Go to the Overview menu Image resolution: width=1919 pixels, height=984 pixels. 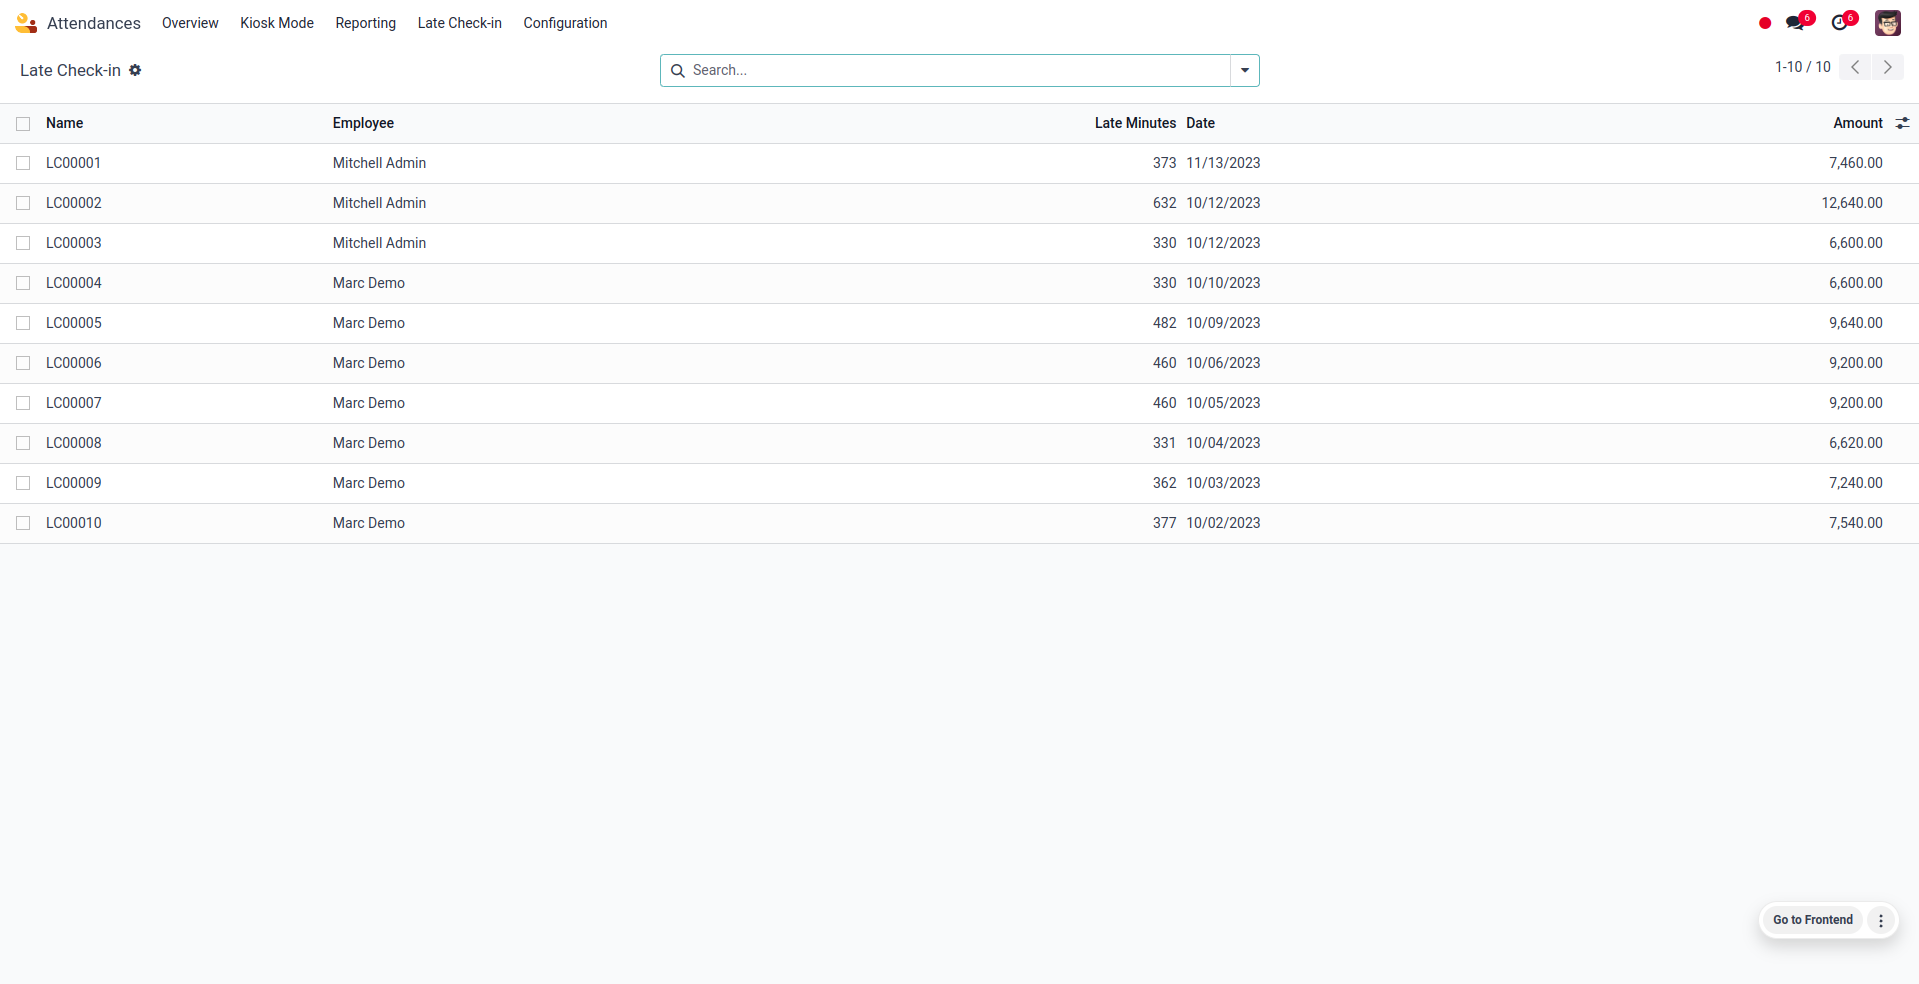pyautogui.click(x=190, y=23)
